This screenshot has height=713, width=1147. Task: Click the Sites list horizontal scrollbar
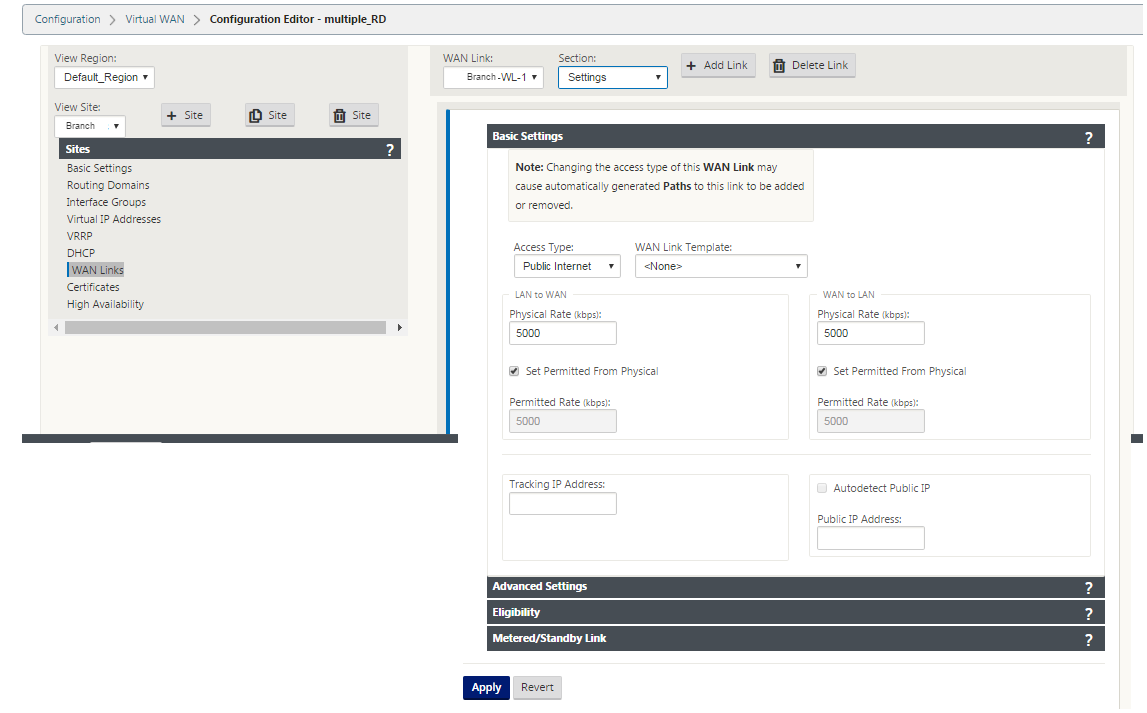[x=225, y=328]
